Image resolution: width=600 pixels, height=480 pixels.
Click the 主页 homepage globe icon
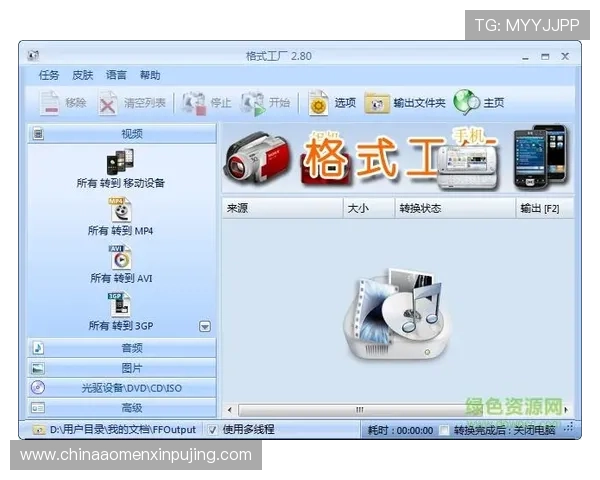point(466,102)
